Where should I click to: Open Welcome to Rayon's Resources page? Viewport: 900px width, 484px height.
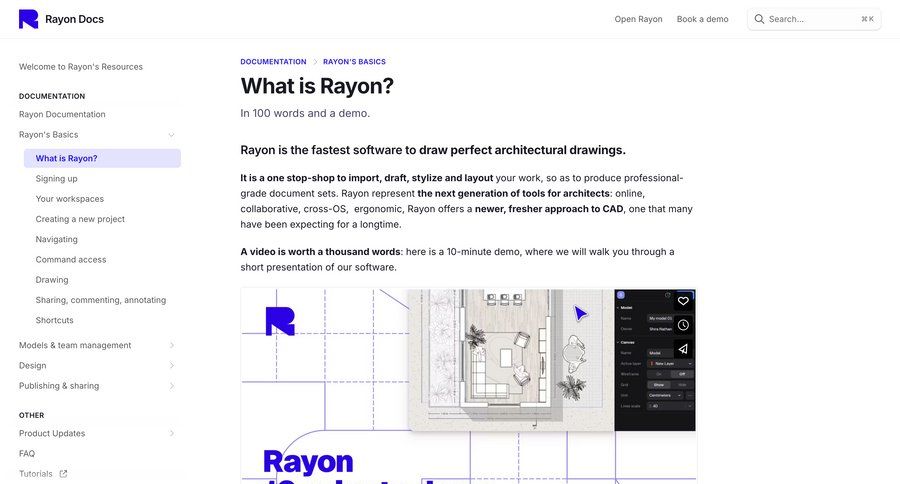coord(81,67)
